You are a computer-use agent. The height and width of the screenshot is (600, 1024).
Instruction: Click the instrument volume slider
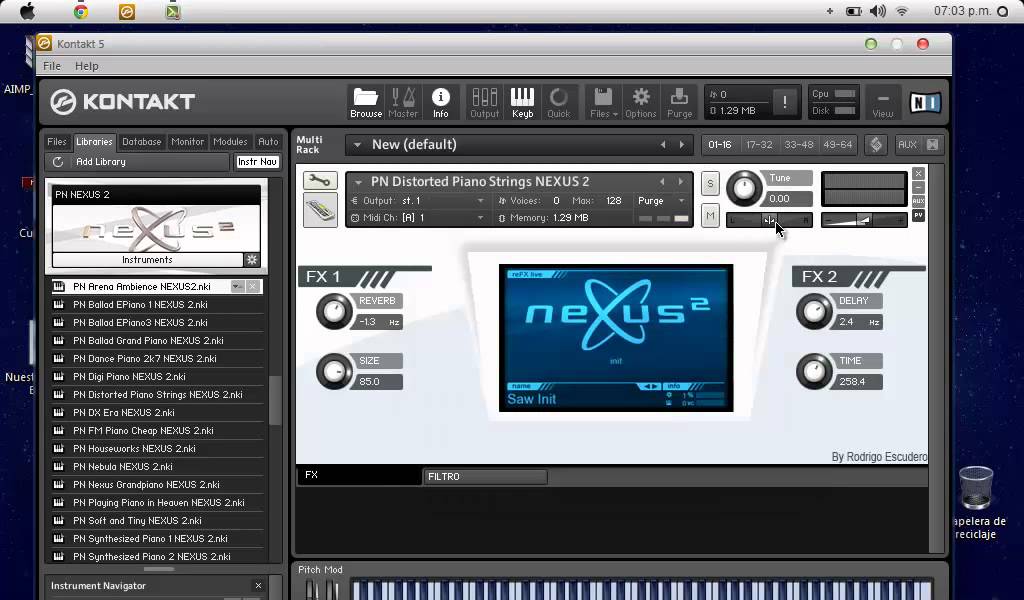tap(864, 221)
